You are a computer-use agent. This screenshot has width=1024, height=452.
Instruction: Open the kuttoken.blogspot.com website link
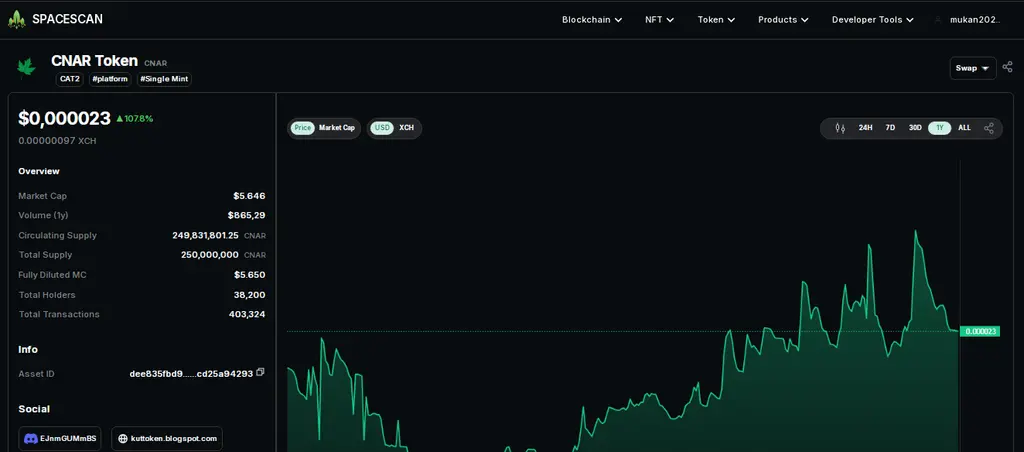point(167,439)
